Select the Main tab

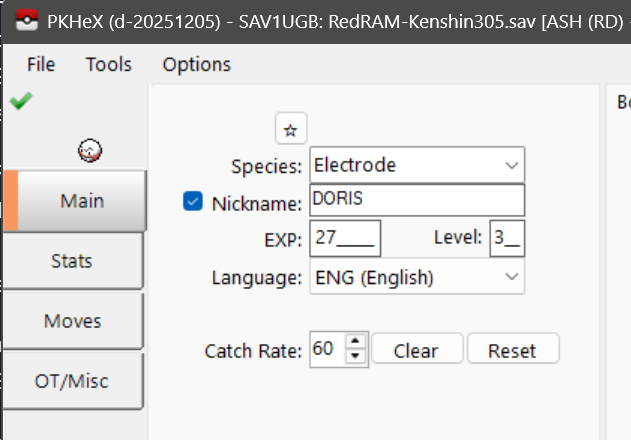click(80, 200)
